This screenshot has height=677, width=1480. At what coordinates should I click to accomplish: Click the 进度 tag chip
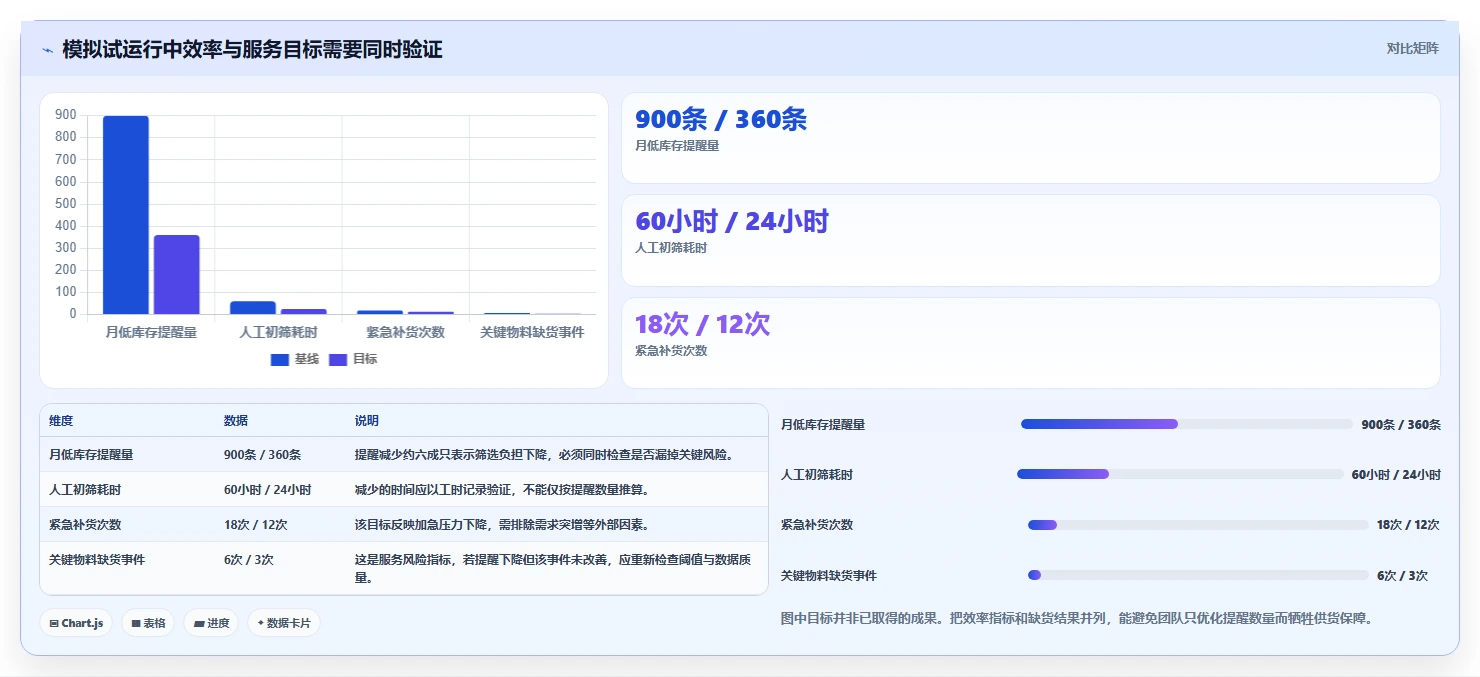click(211, 623)
